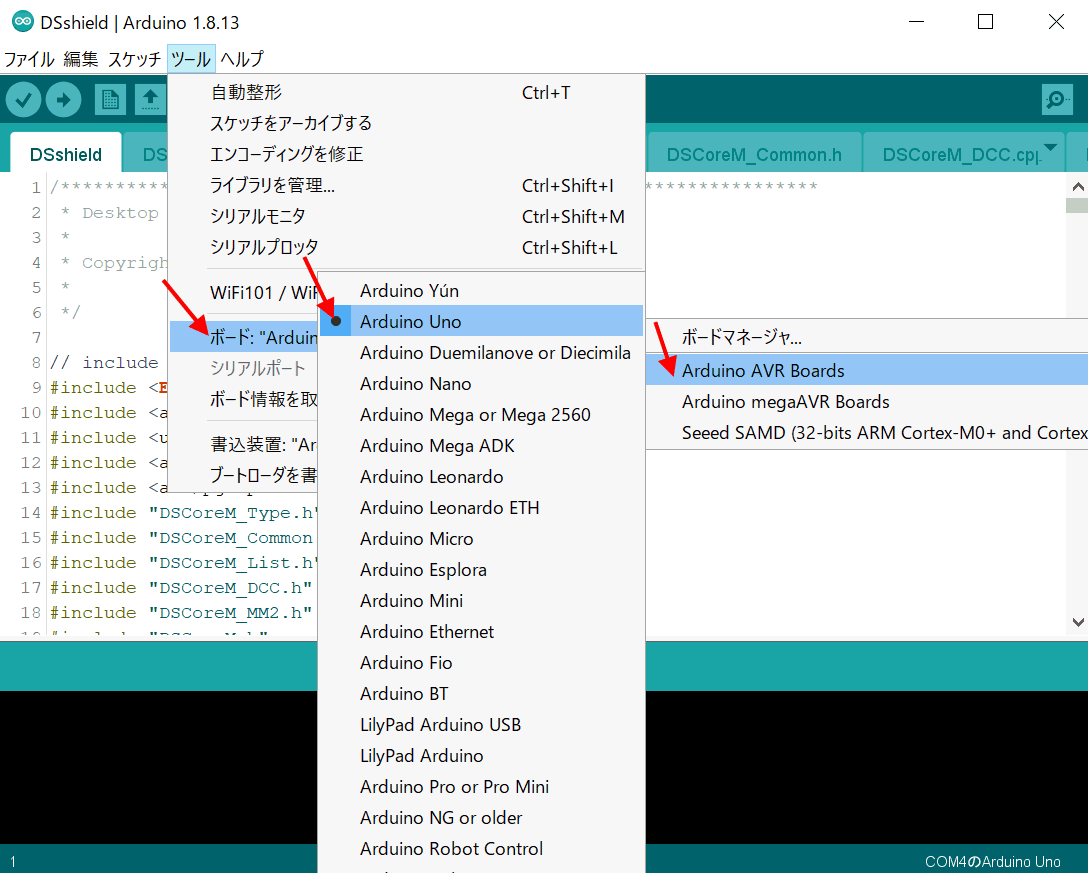Image resolution: width=1088 pixels, height=873 pixels.
Task: Select Arduino Nano board
Action: [x=482, y=384]
